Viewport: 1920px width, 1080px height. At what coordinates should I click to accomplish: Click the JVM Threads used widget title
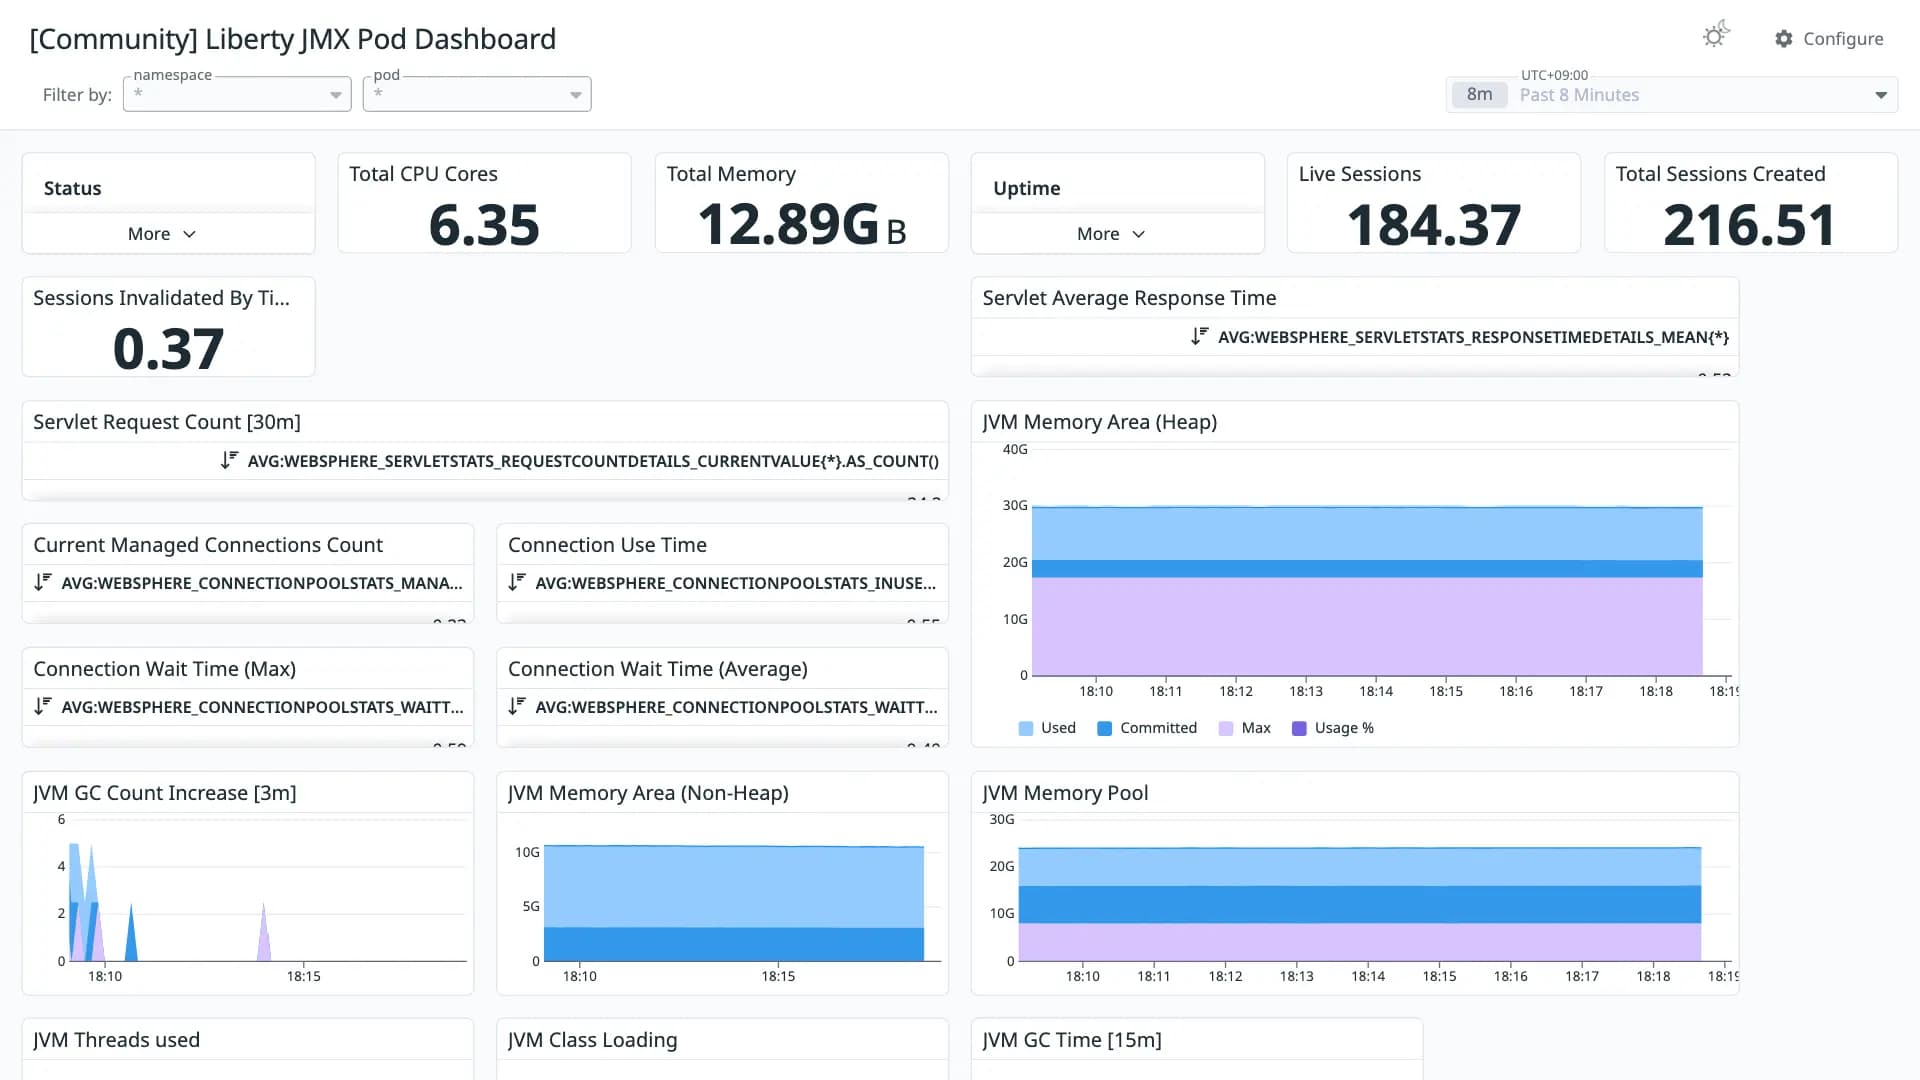click(116, 1040)
